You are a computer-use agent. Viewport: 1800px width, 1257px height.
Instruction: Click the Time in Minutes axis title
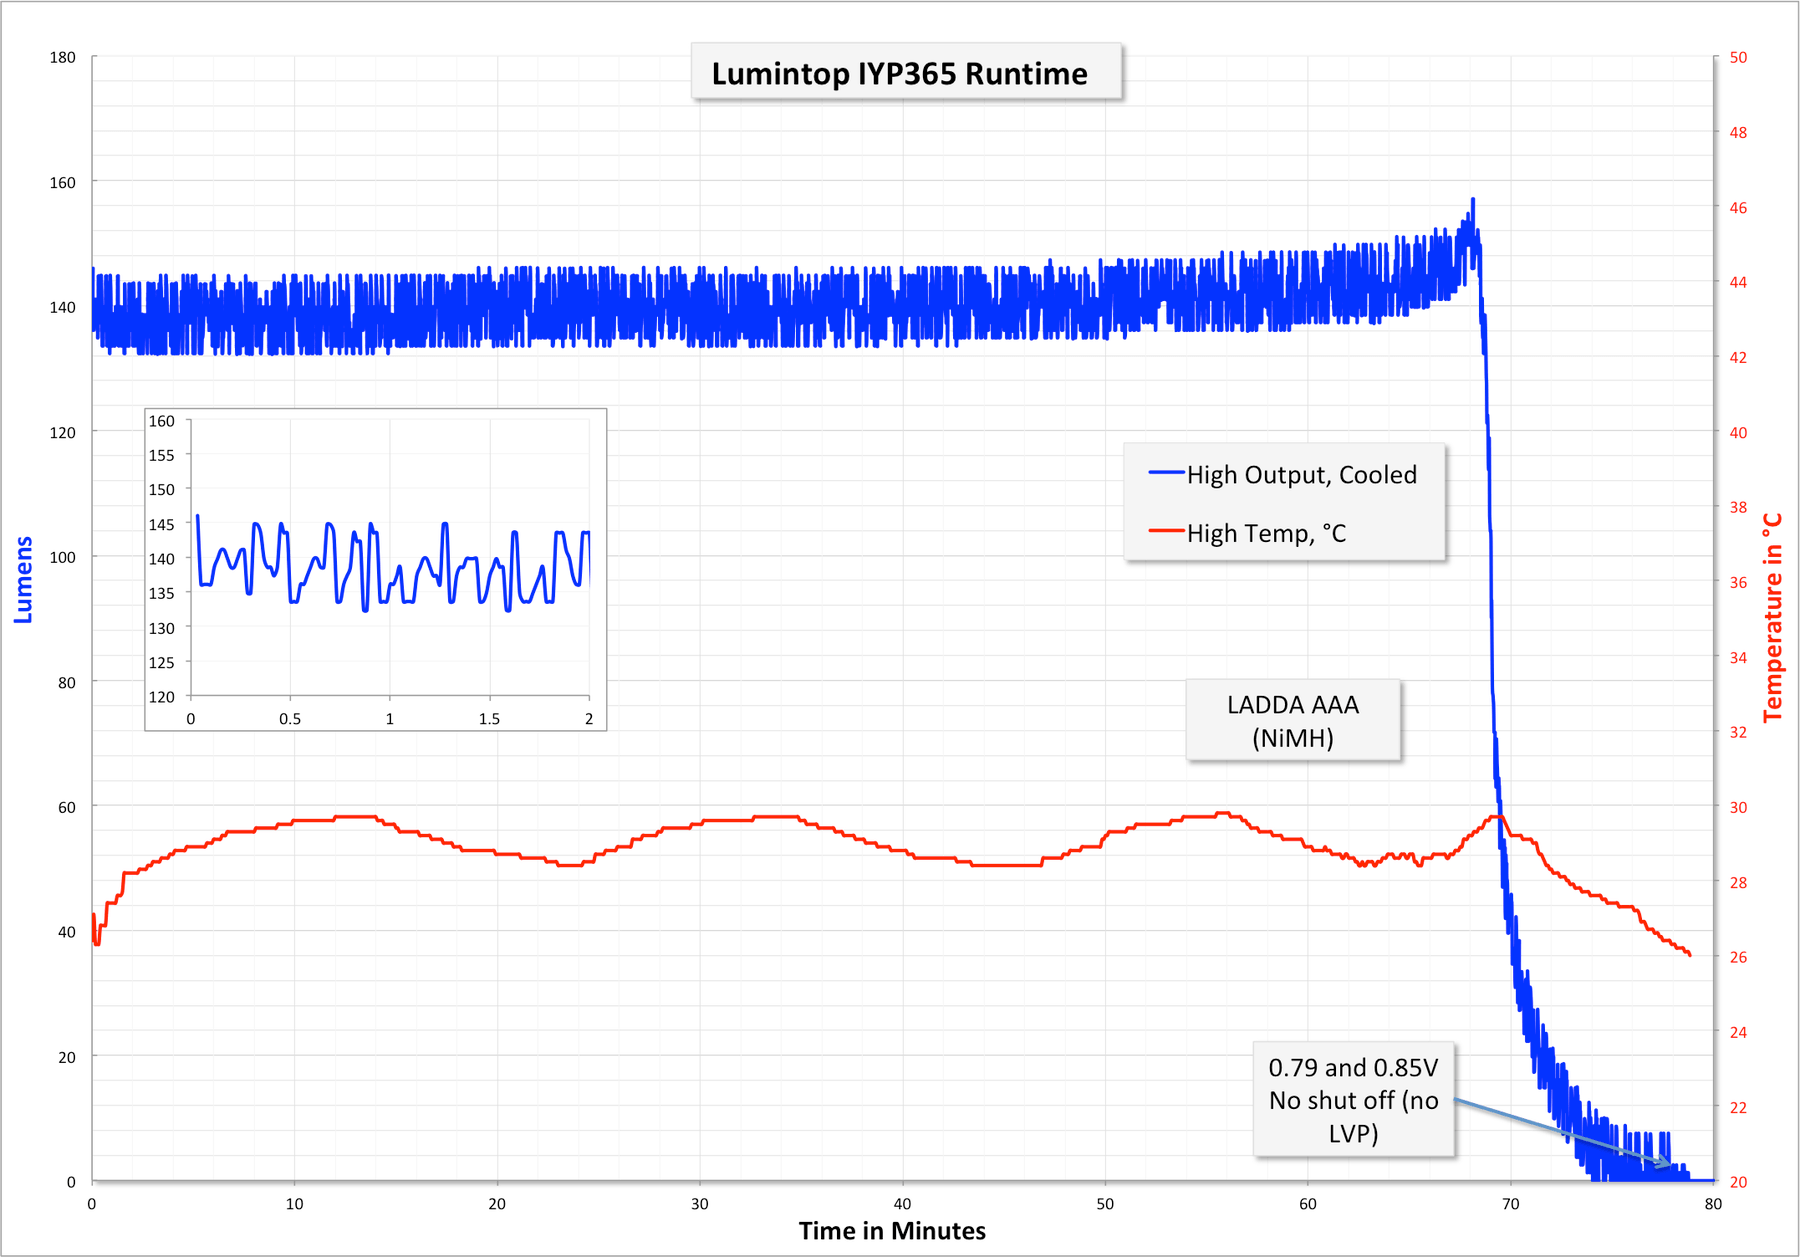point(892,1231)
